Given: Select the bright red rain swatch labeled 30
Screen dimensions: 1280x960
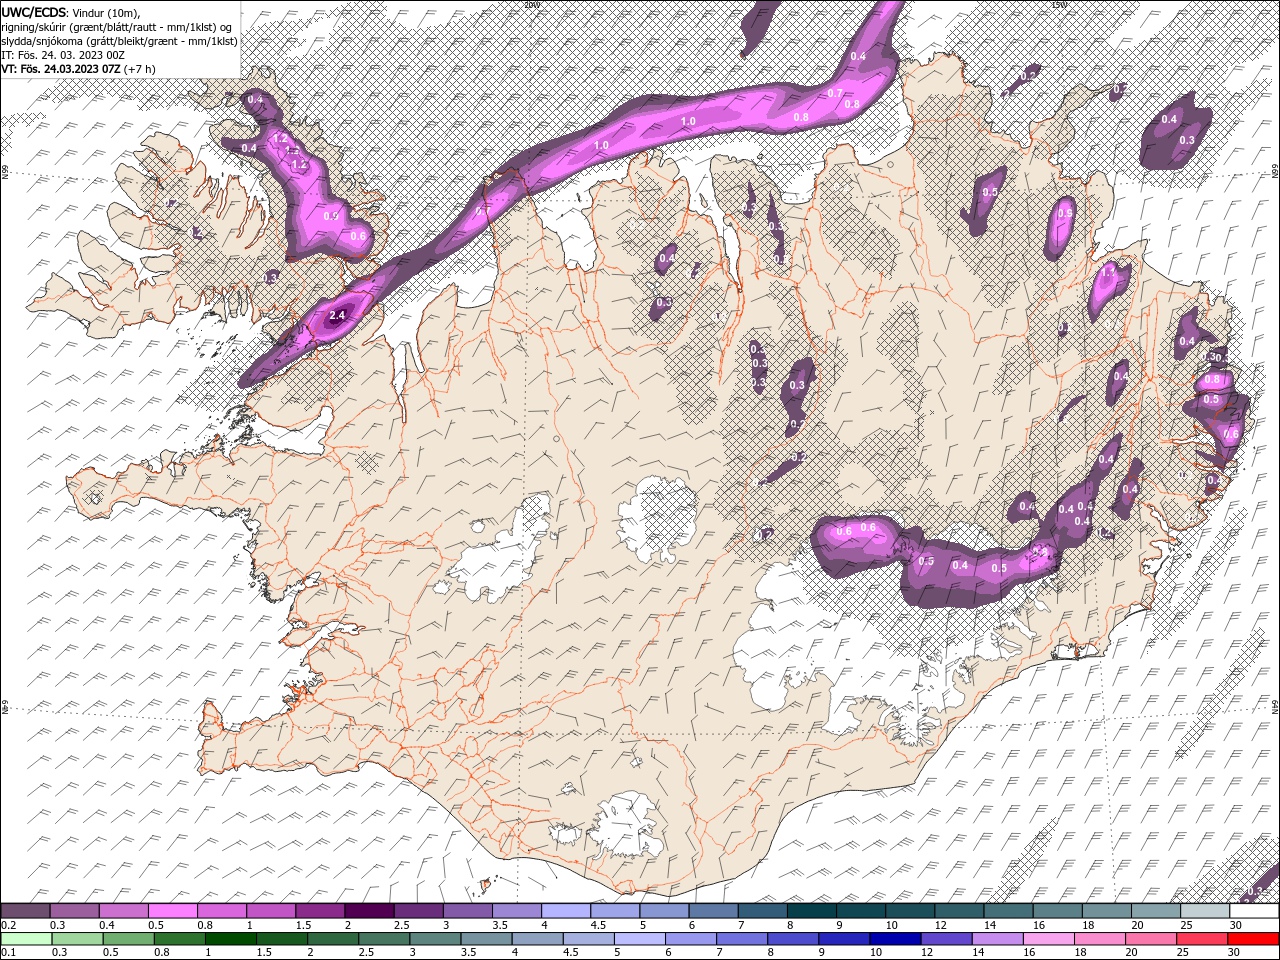Looking at the screenshot, I should [x=1254, y=938].
